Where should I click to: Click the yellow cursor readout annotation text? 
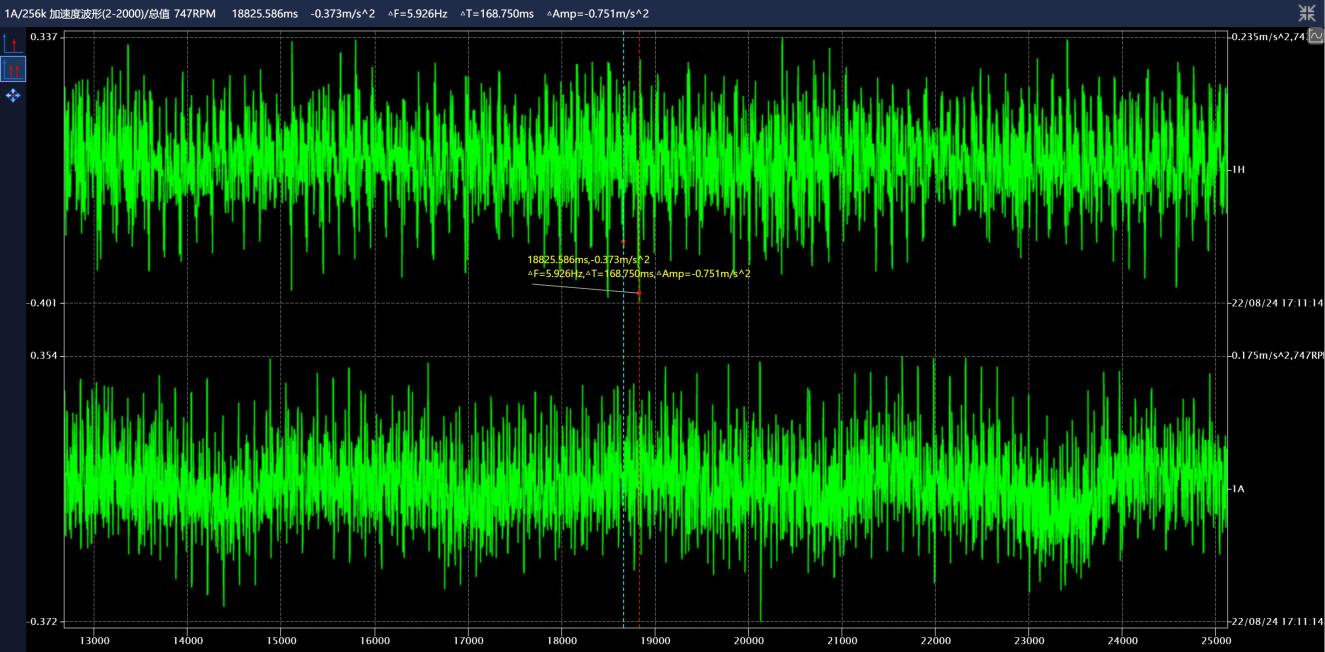(x=639, y=266)
